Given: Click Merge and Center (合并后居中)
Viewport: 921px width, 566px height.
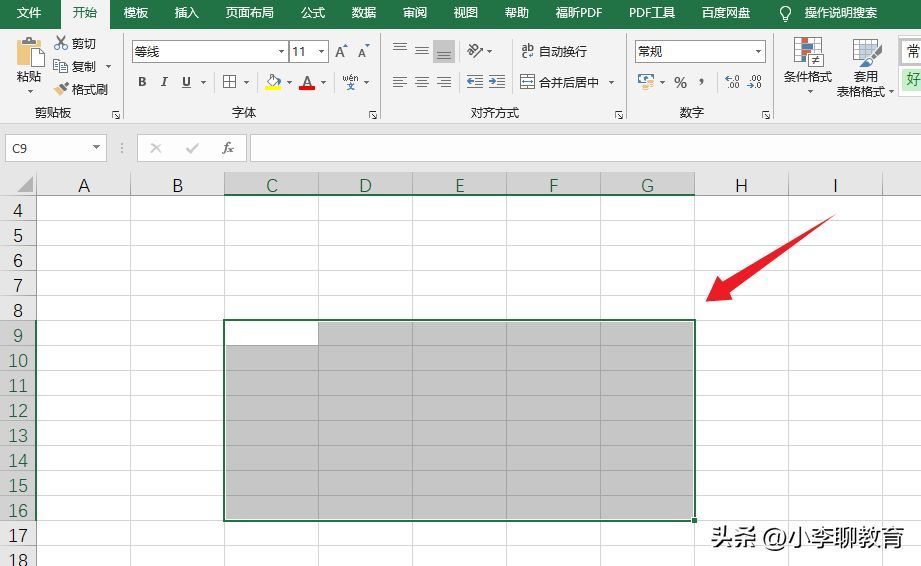Looking at the screenshot, I should (559, 82).
